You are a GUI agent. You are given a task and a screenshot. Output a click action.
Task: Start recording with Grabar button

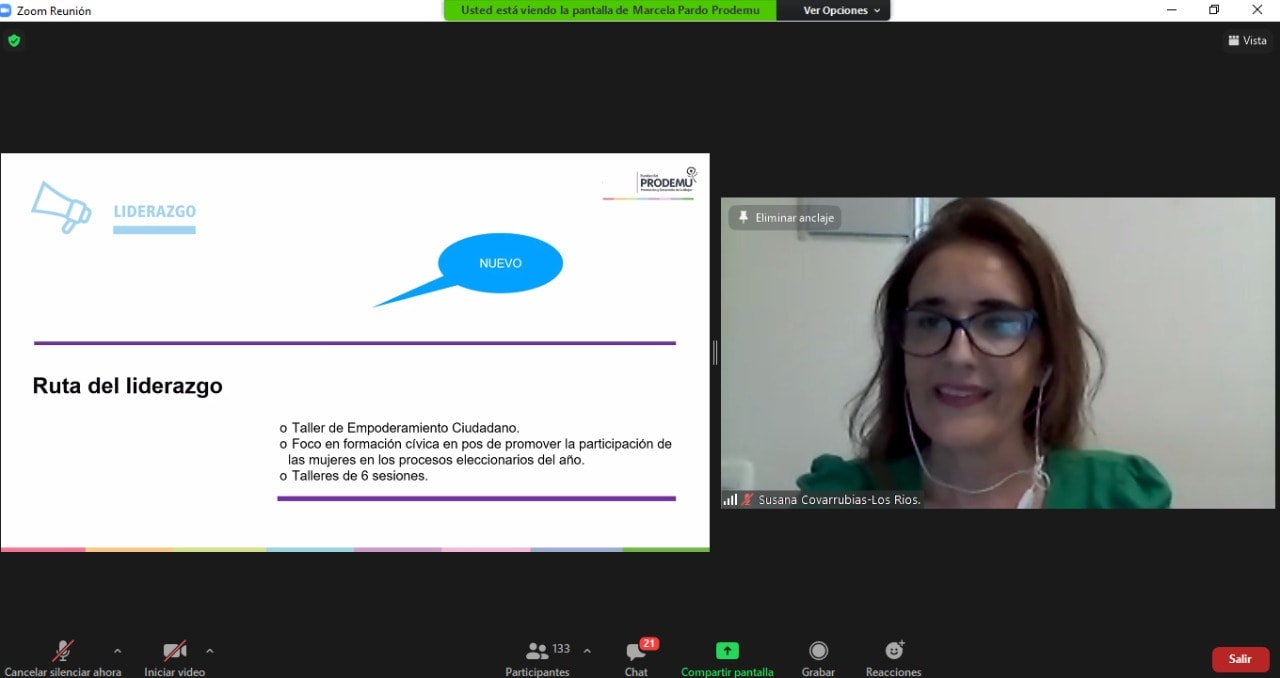coord(818,652)
